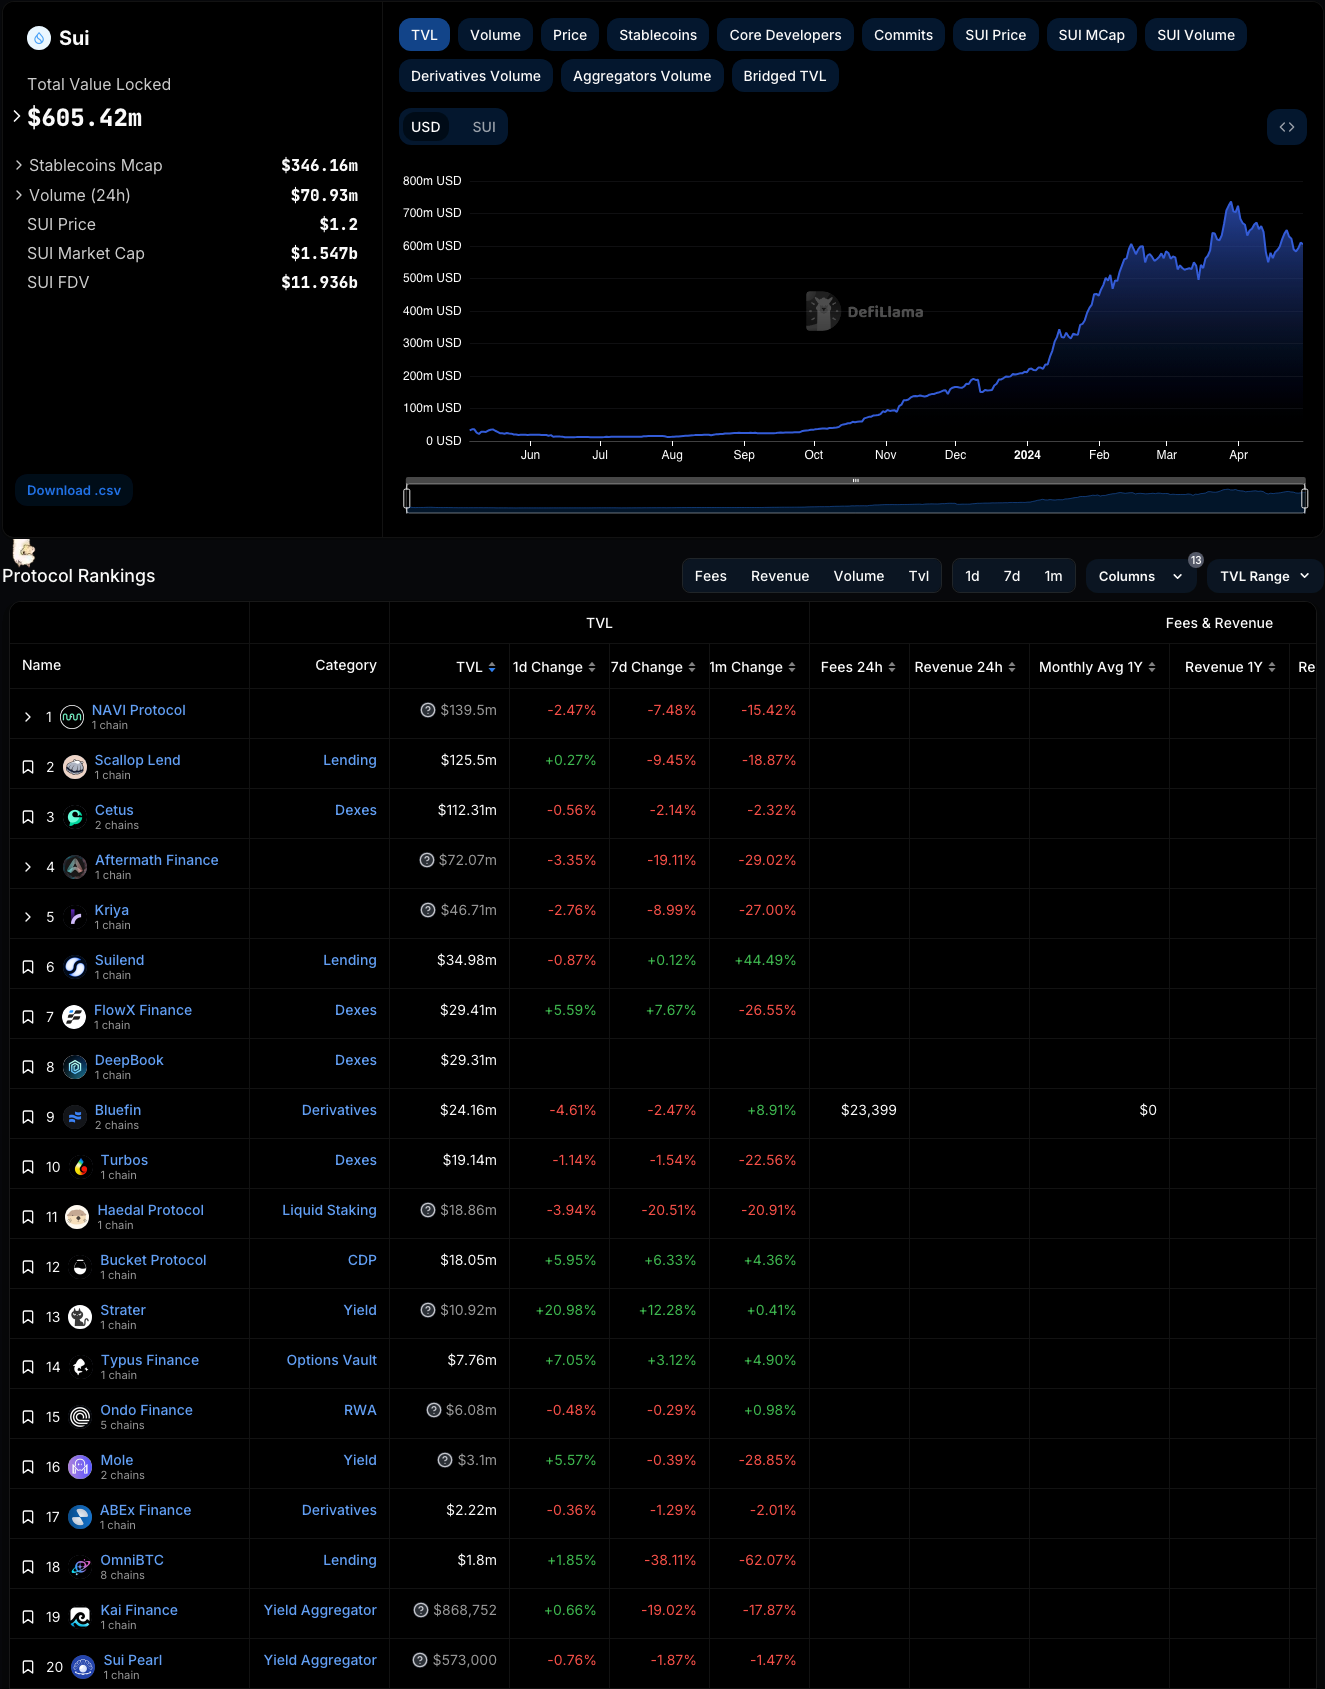Screen dimensions: 1325x1689
Task: Select the 7d period tab
Action: [1012, 576]
